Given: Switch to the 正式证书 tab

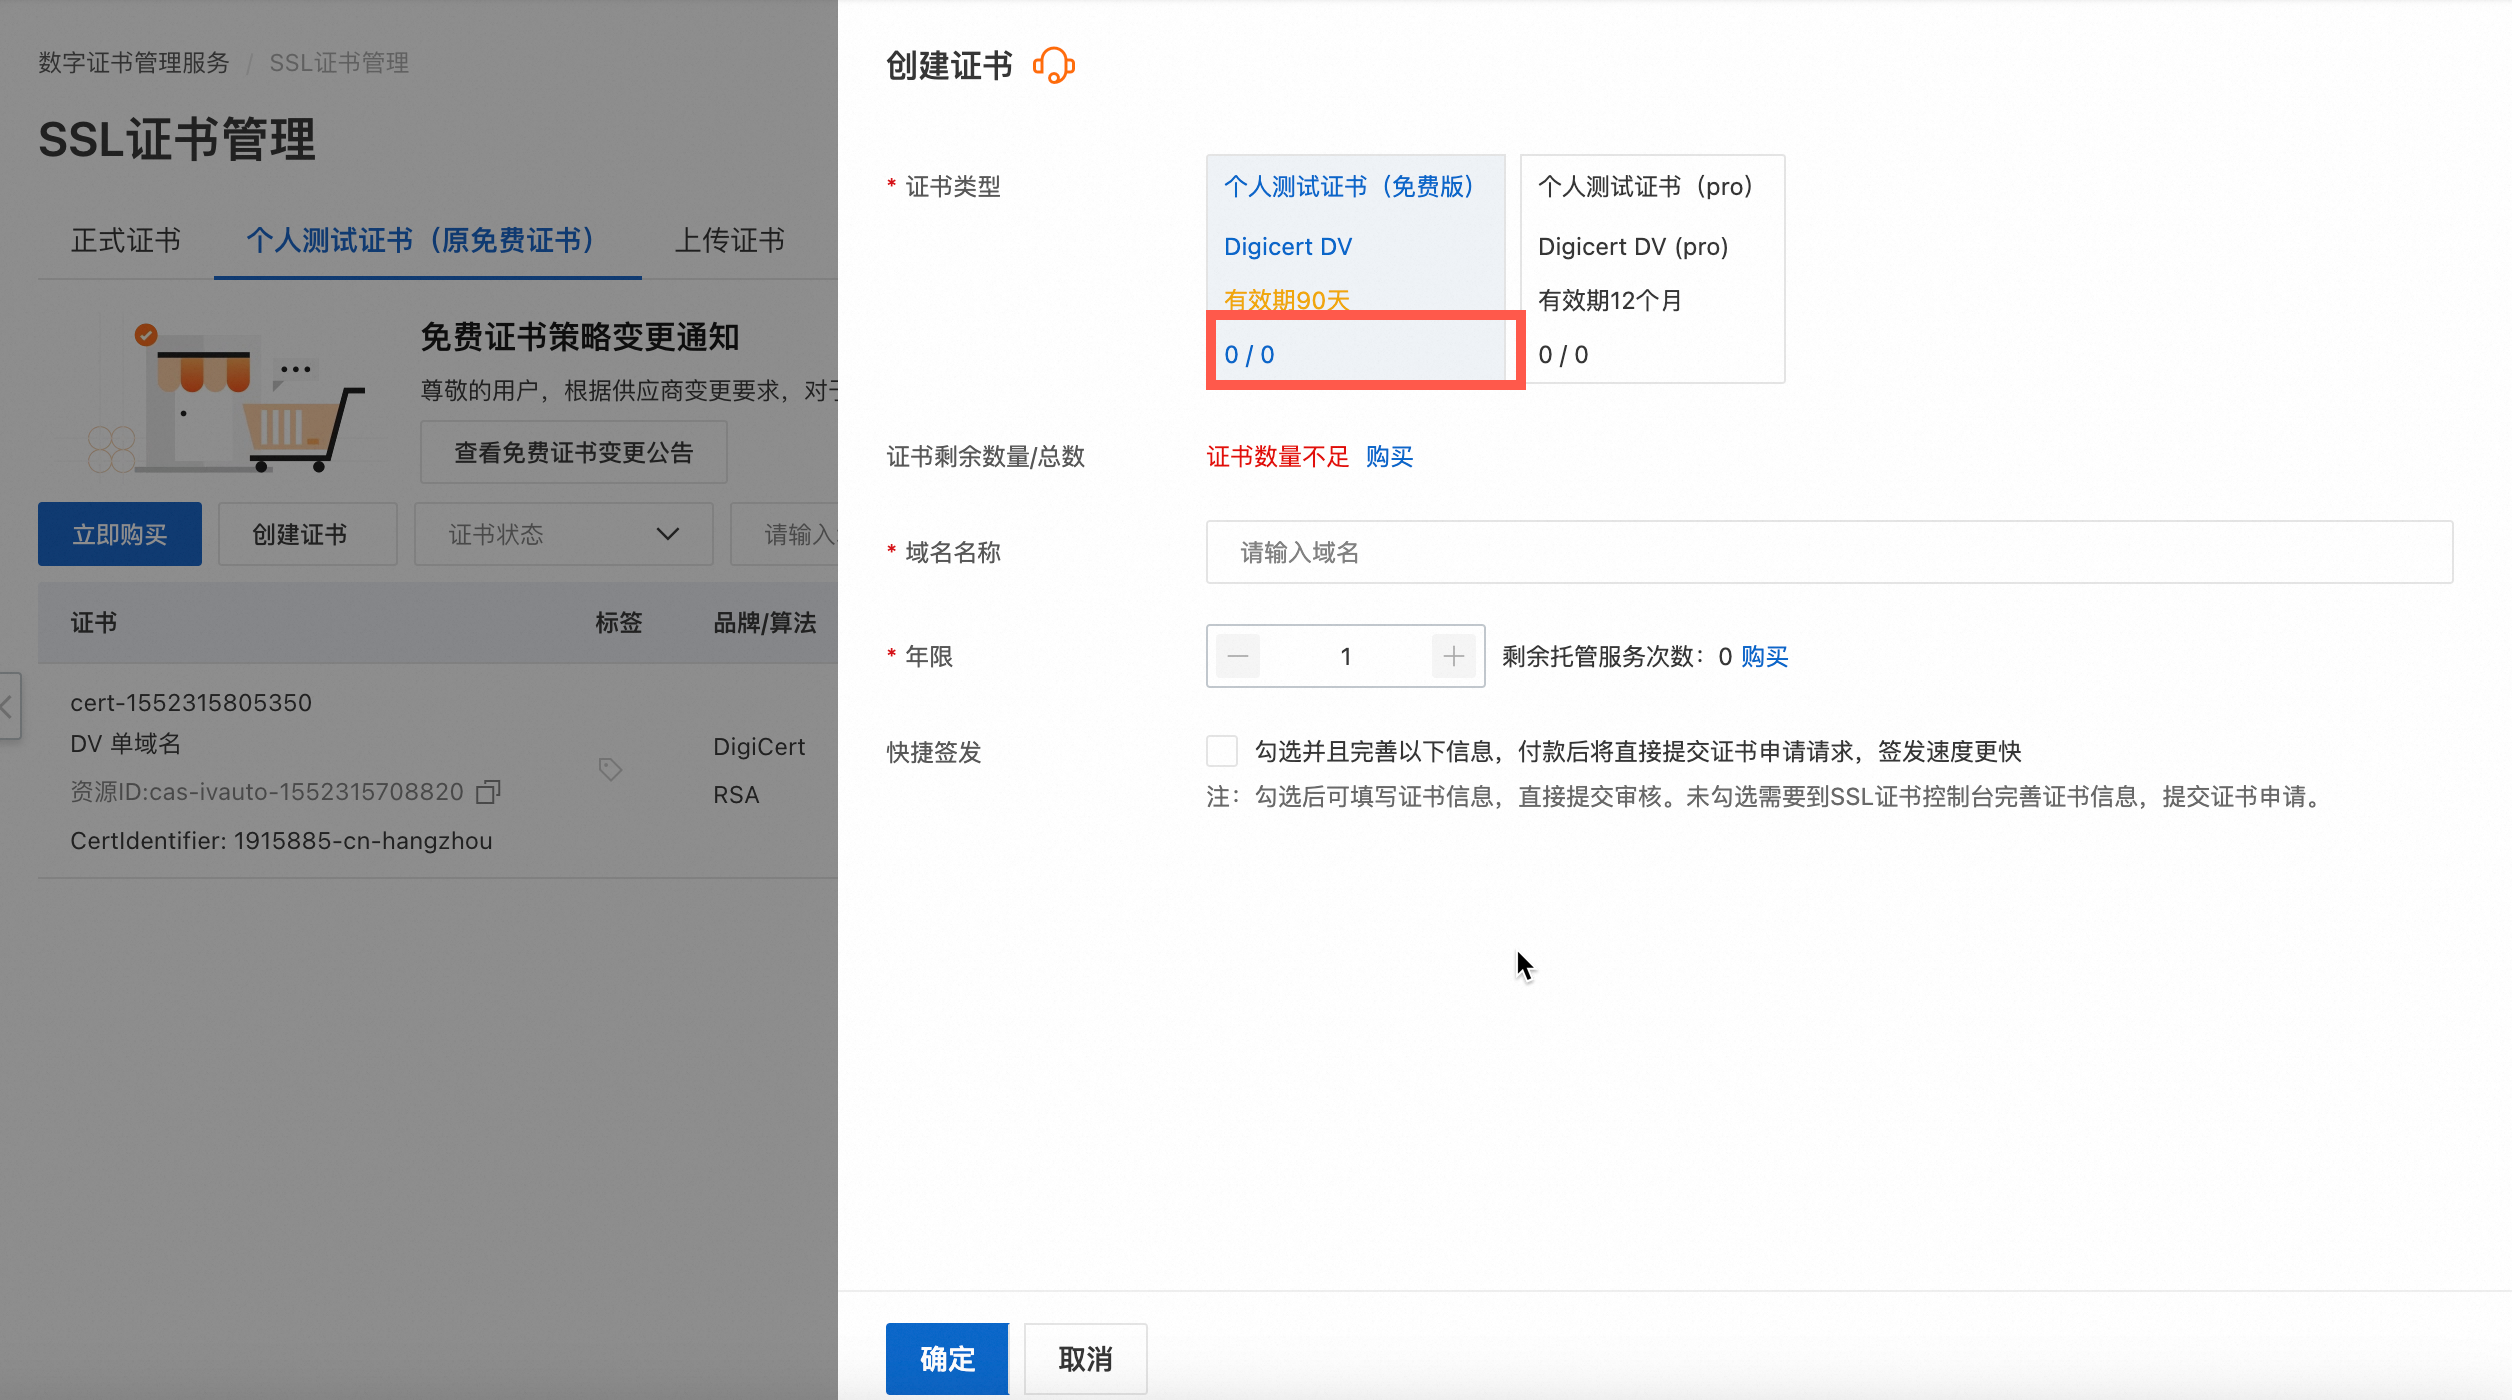Looking at the screenshot, I should [126, 240].
